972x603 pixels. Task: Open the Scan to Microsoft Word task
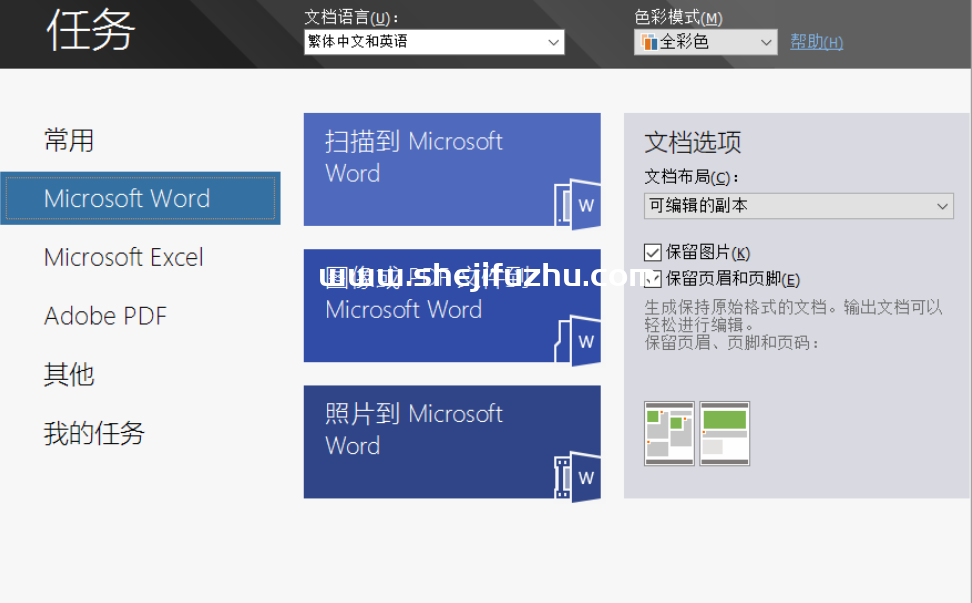[452, 169]
